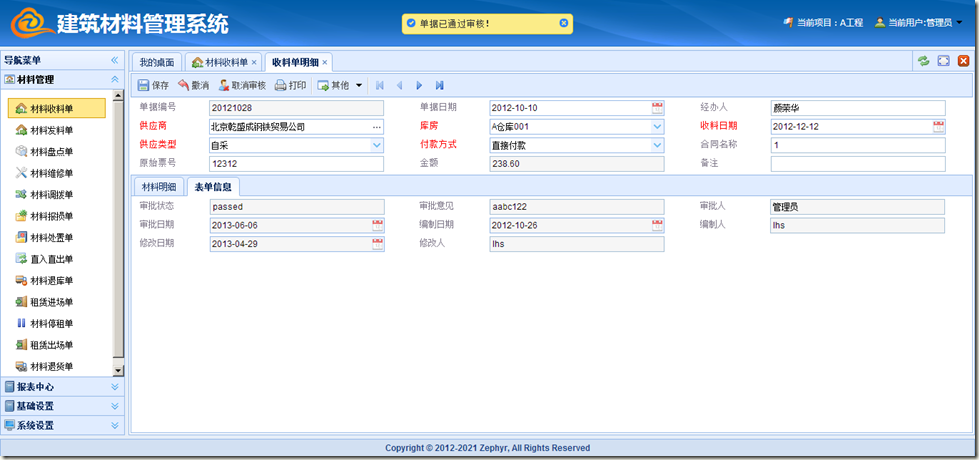Click the fullscreen icon at top right

(x=943, y=61)
